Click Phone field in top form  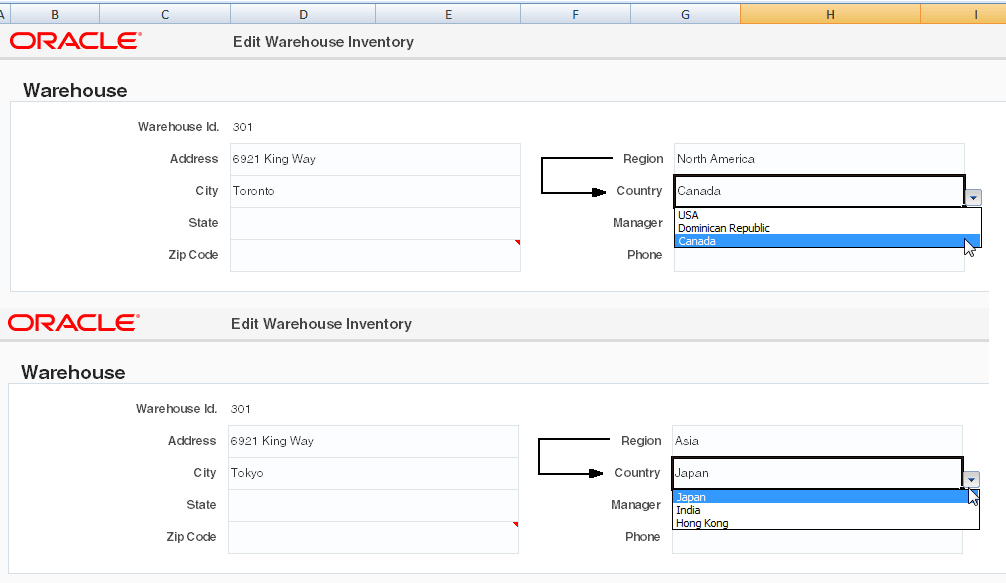tap(819, 260)
